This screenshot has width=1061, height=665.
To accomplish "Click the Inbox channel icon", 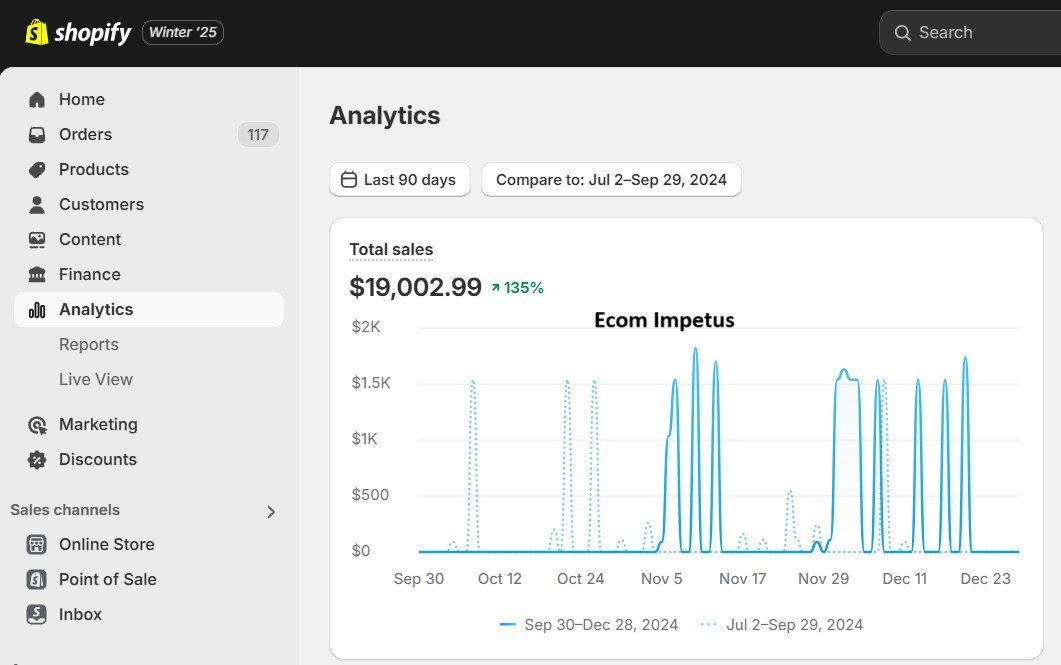I will click(37, 614).
